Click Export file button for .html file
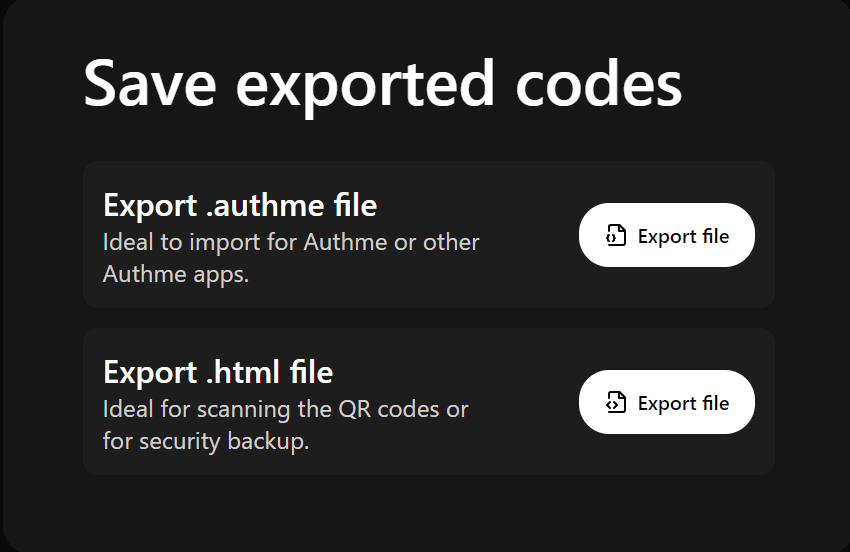850x552 pixels. point(666,402)
